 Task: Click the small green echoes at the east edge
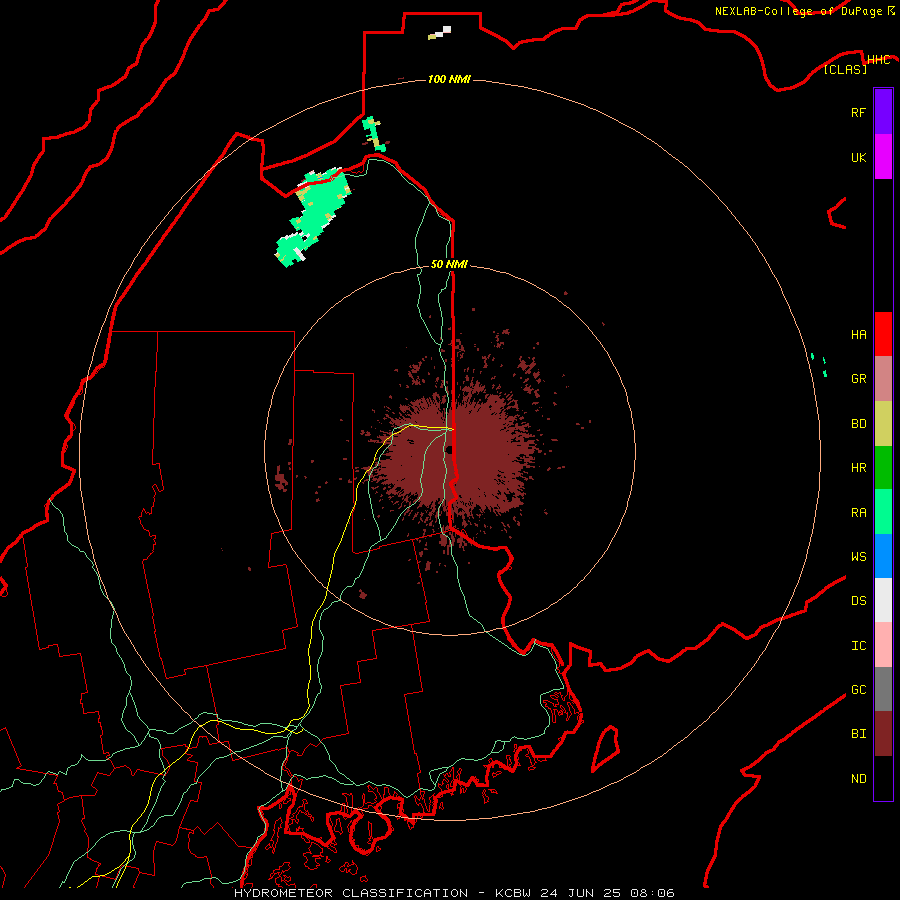pos(820,364)
